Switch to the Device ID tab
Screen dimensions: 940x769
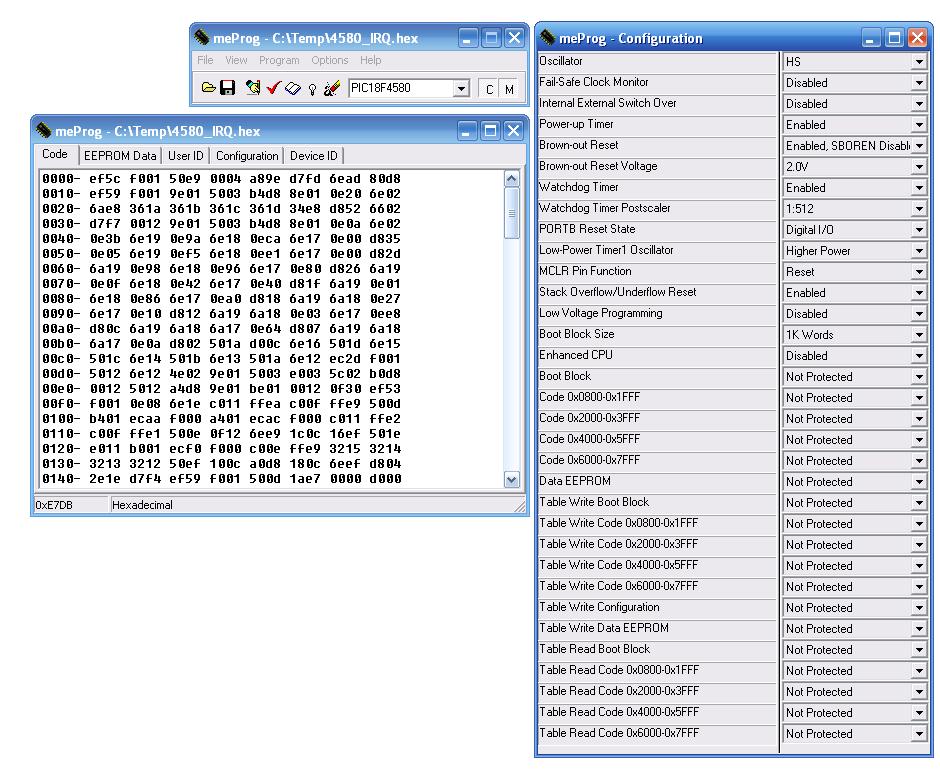coord(314,156)
